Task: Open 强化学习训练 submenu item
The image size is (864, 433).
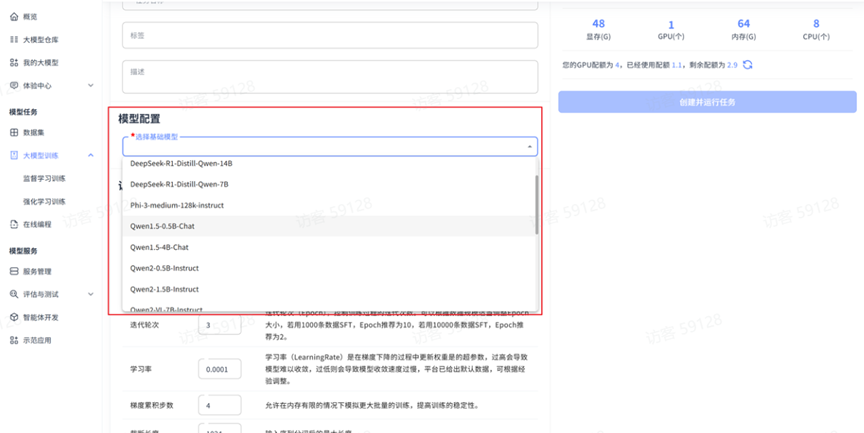Action: tap(44, 202)
